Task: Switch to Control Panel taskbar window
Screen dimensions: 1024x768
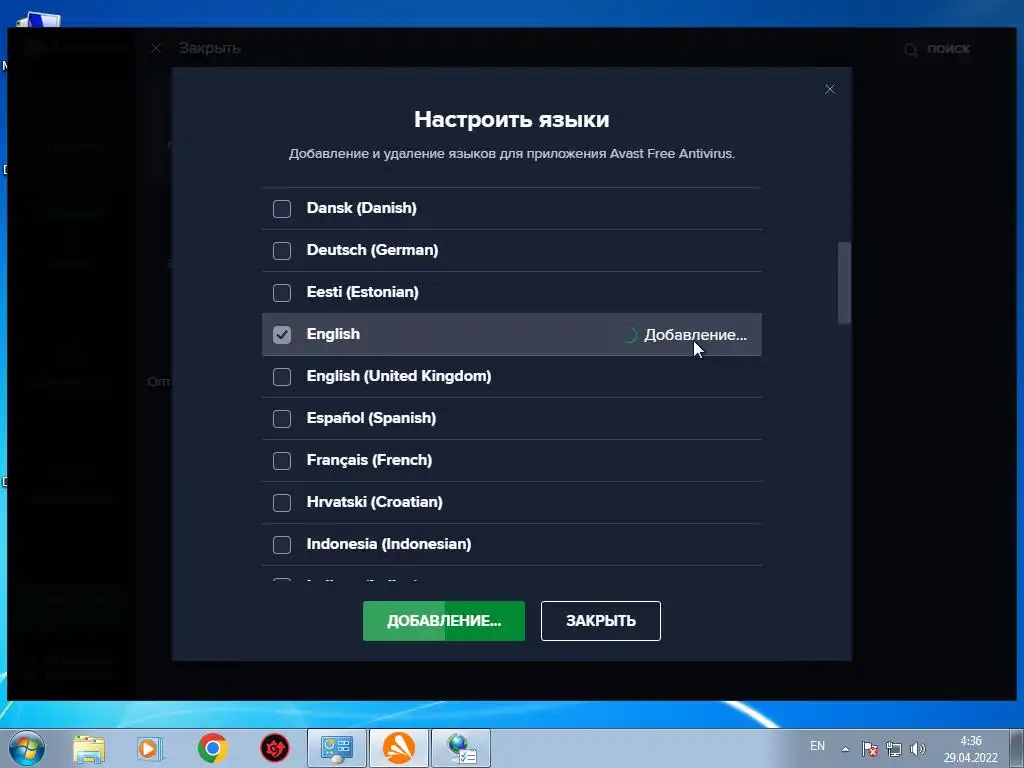Action: point(337,748)
